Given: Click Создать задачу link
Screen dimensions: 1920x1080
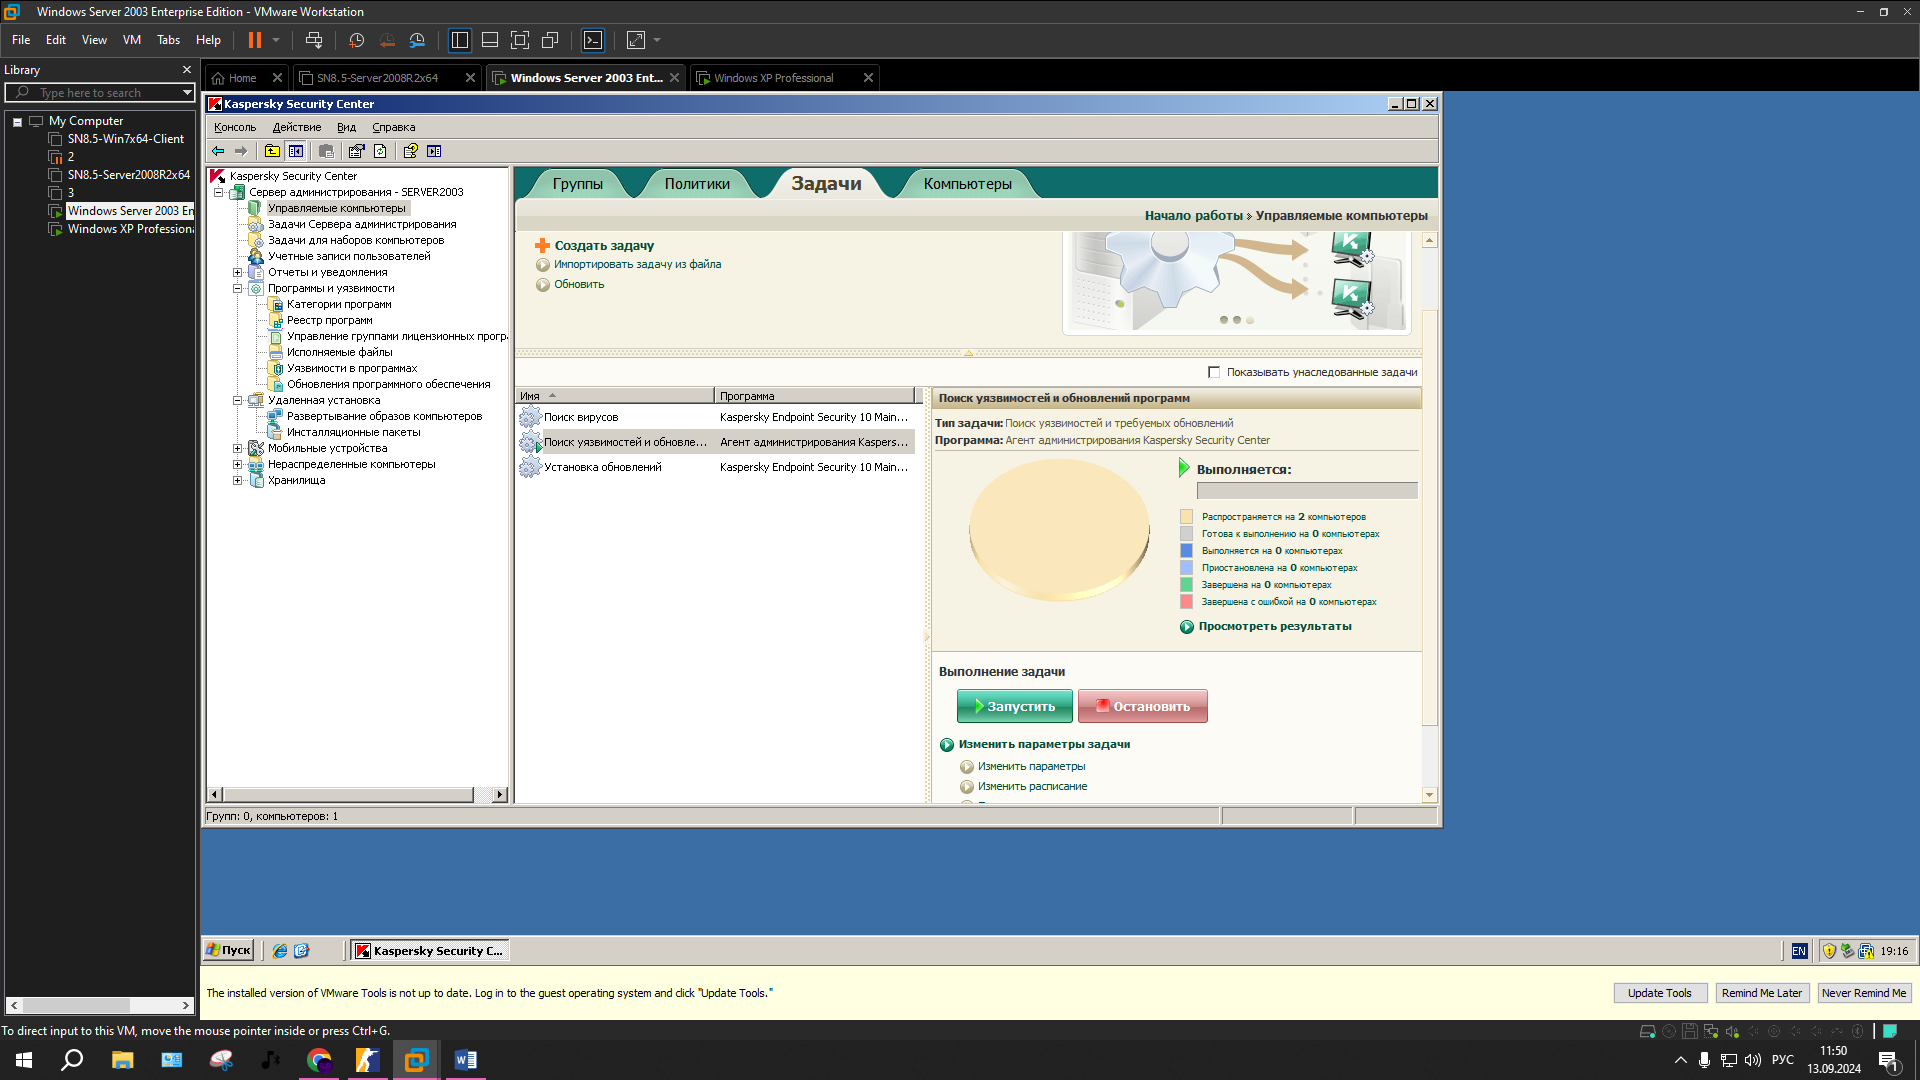Looking at the screenshot, I should tap(604, 245).
